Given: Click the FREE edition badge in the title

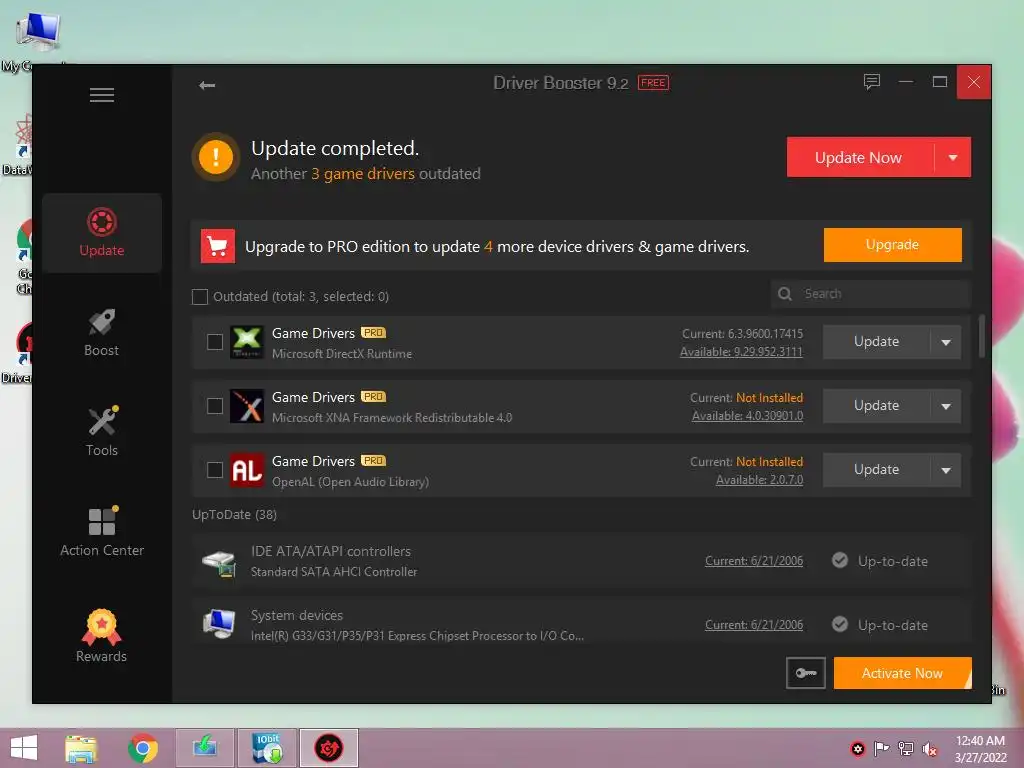Looking at the screenshot, I should point(653,83).
